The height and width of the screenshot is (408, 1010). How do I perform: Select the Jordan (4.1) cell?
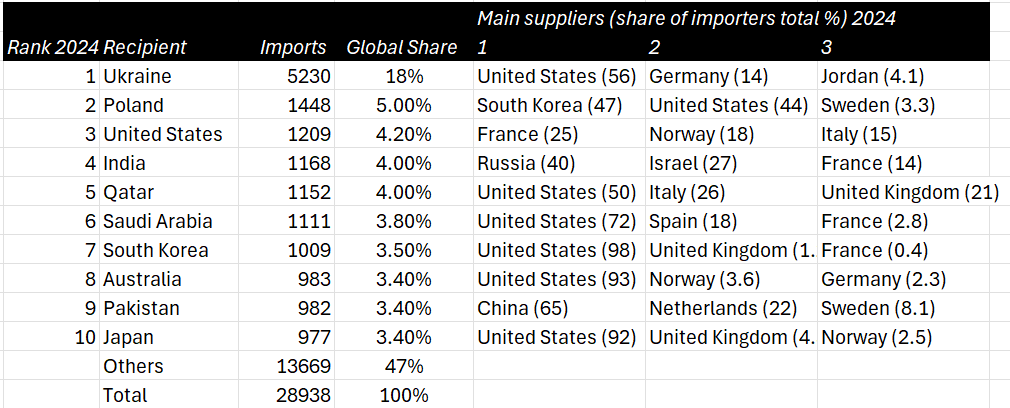(x=903, y=77)
